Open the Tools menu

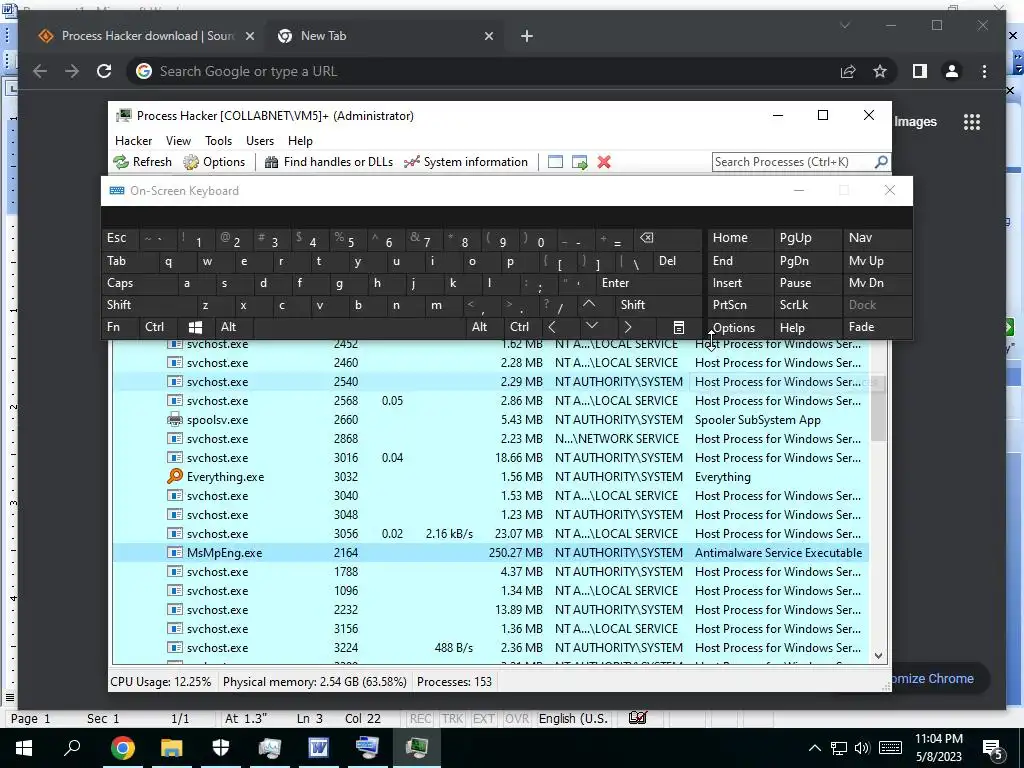click(218, 141)
